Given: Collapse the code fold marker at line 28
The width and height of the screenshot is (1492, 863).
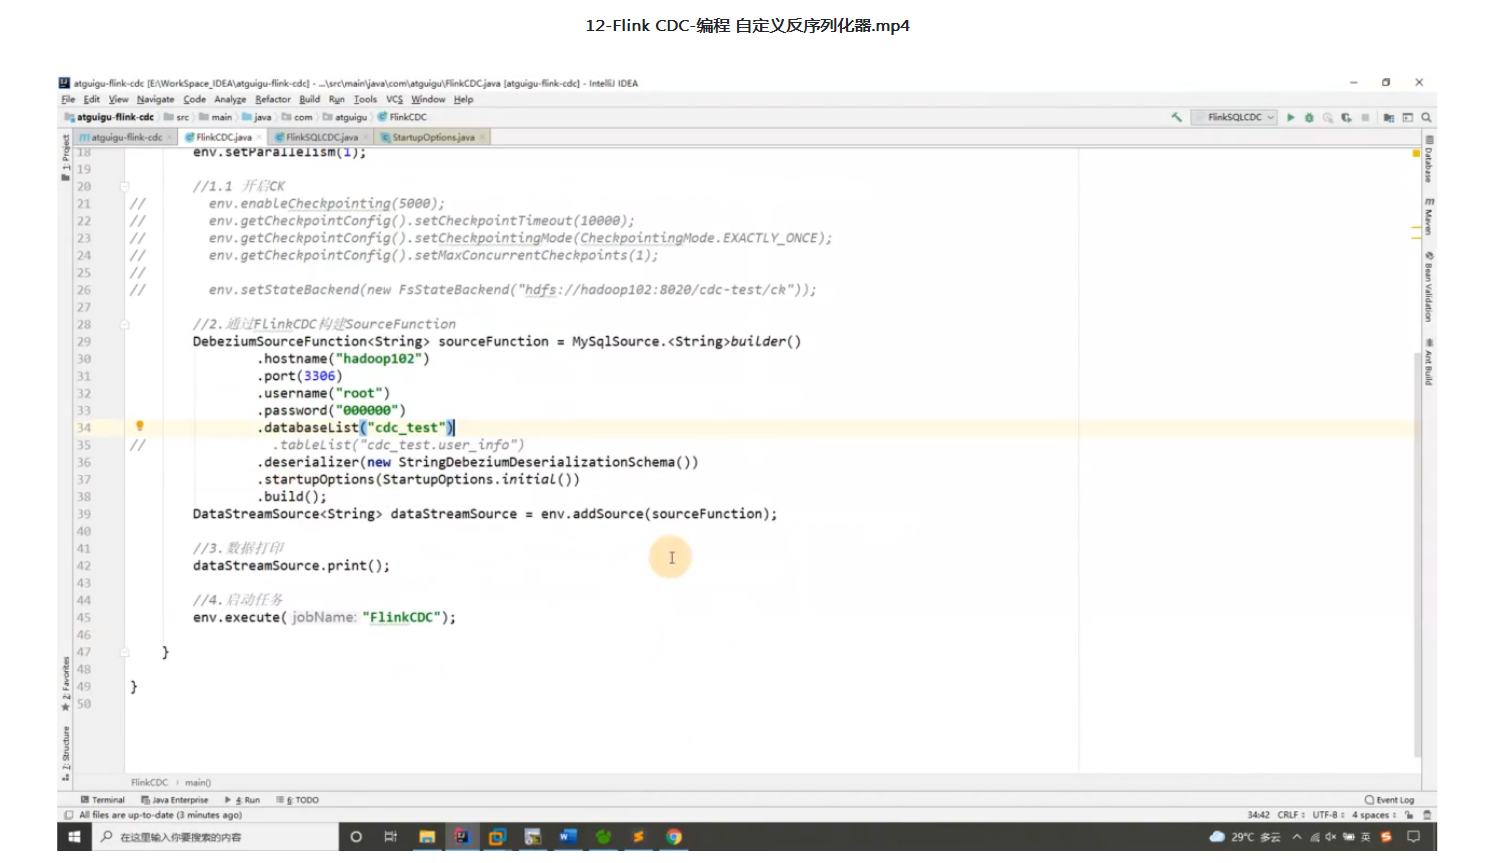Looking at the screenshot, I should coord(125,324).
